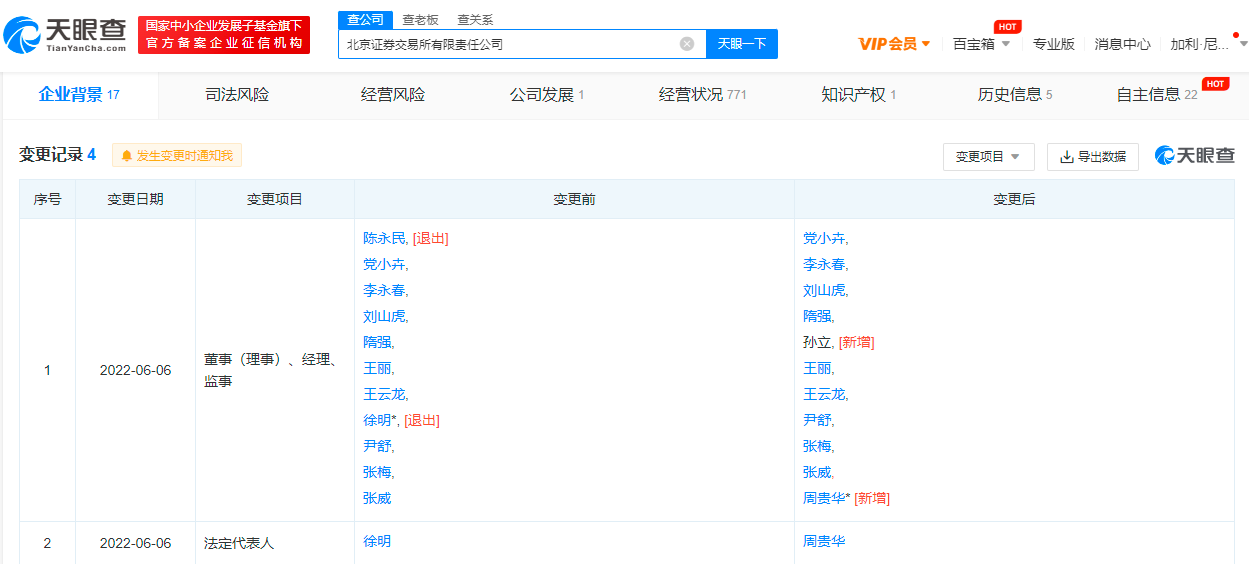Expand the 百宝箱 dropdown
Viewport: 1249px width, 564px height.
981,44
